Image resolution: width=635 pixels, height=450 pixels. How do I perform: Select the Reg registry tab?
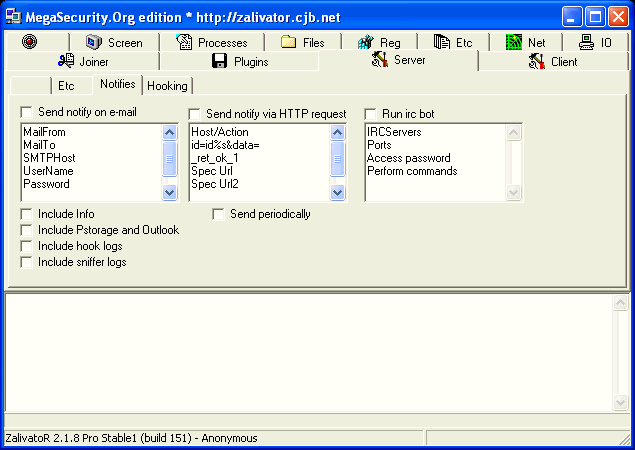(379, 43)
